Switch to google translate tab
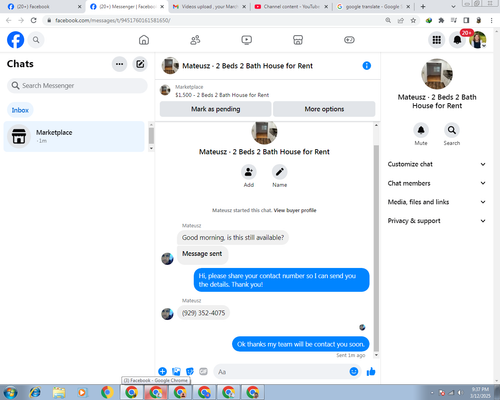 point(373,7)
